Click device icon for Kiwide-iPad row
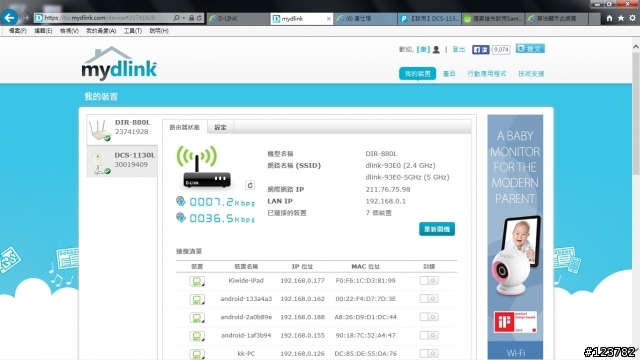640x360 pixels. tap(197, 281)
